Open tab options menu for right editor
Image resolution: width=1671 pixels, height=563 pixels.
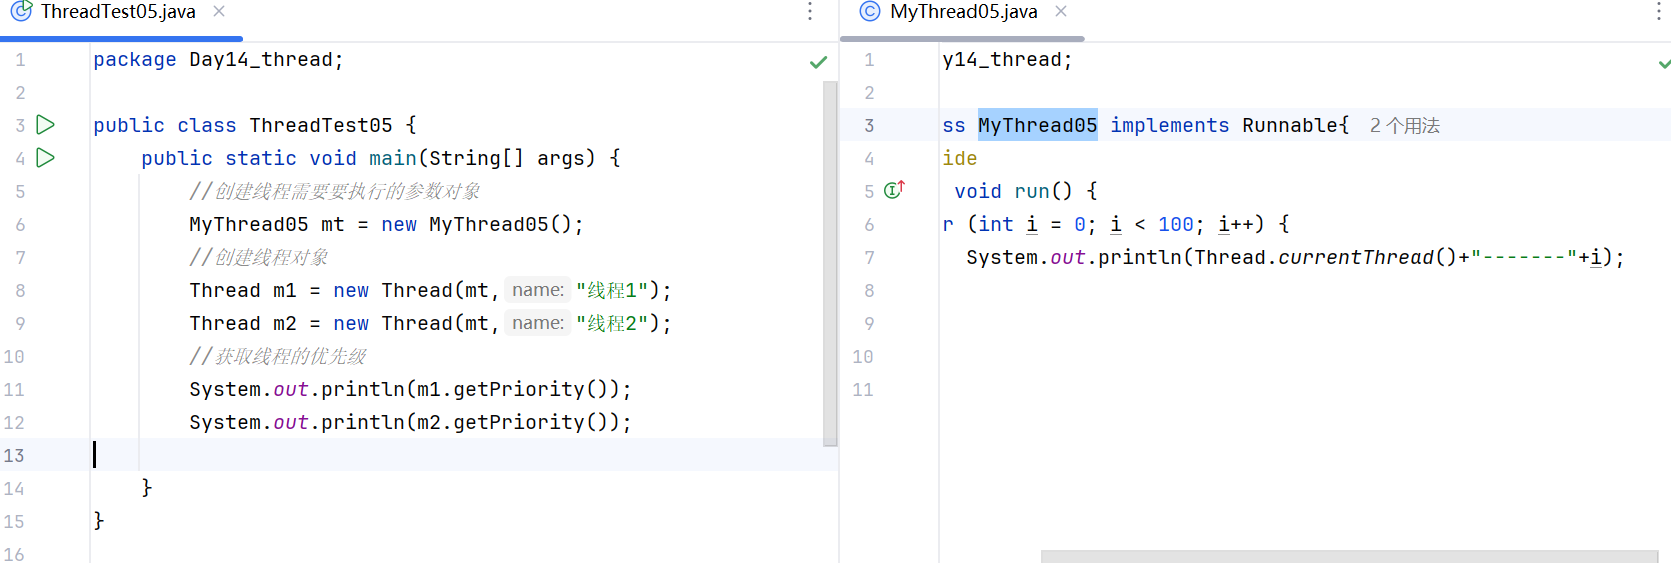click(1659, 11)
